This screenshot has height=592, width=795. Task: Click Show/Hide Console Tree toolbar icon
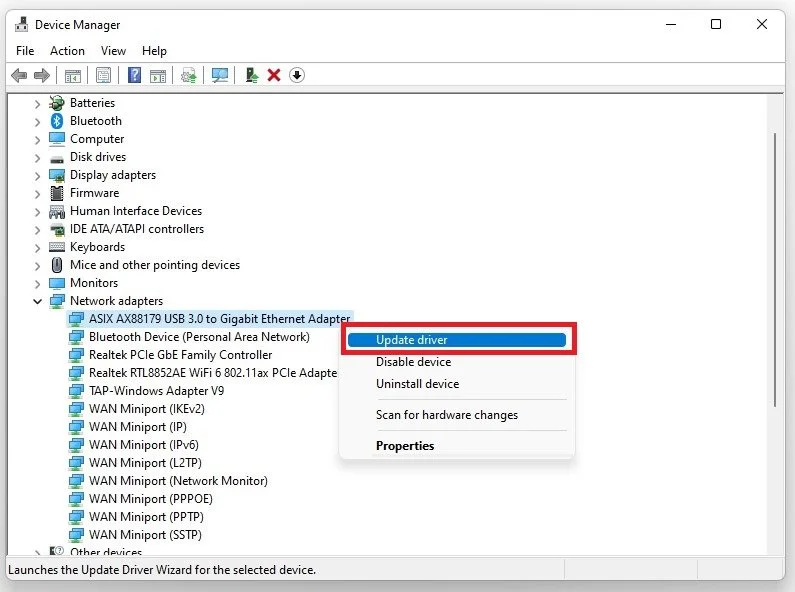[x=73, y=76]
